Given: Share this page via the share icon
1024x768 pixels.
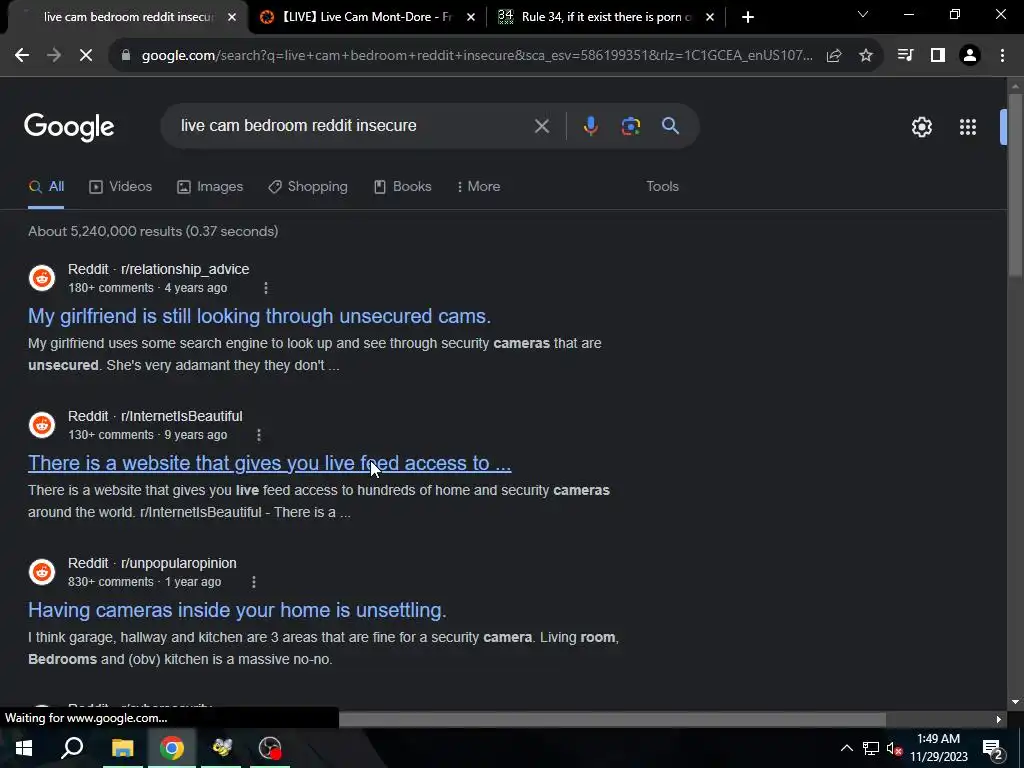Looking at the screenshot, I should (x=834, y=56).
